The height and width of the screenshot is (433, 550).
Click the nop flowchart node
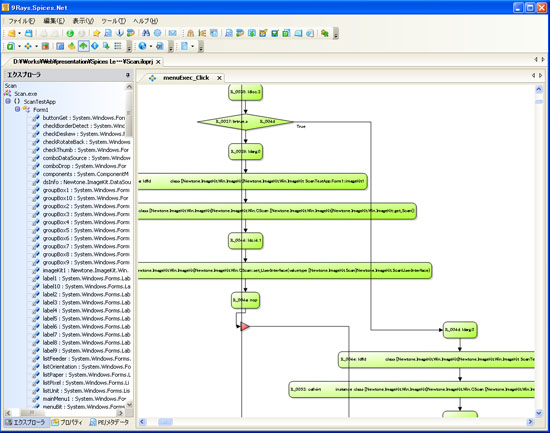pos(245,300)
